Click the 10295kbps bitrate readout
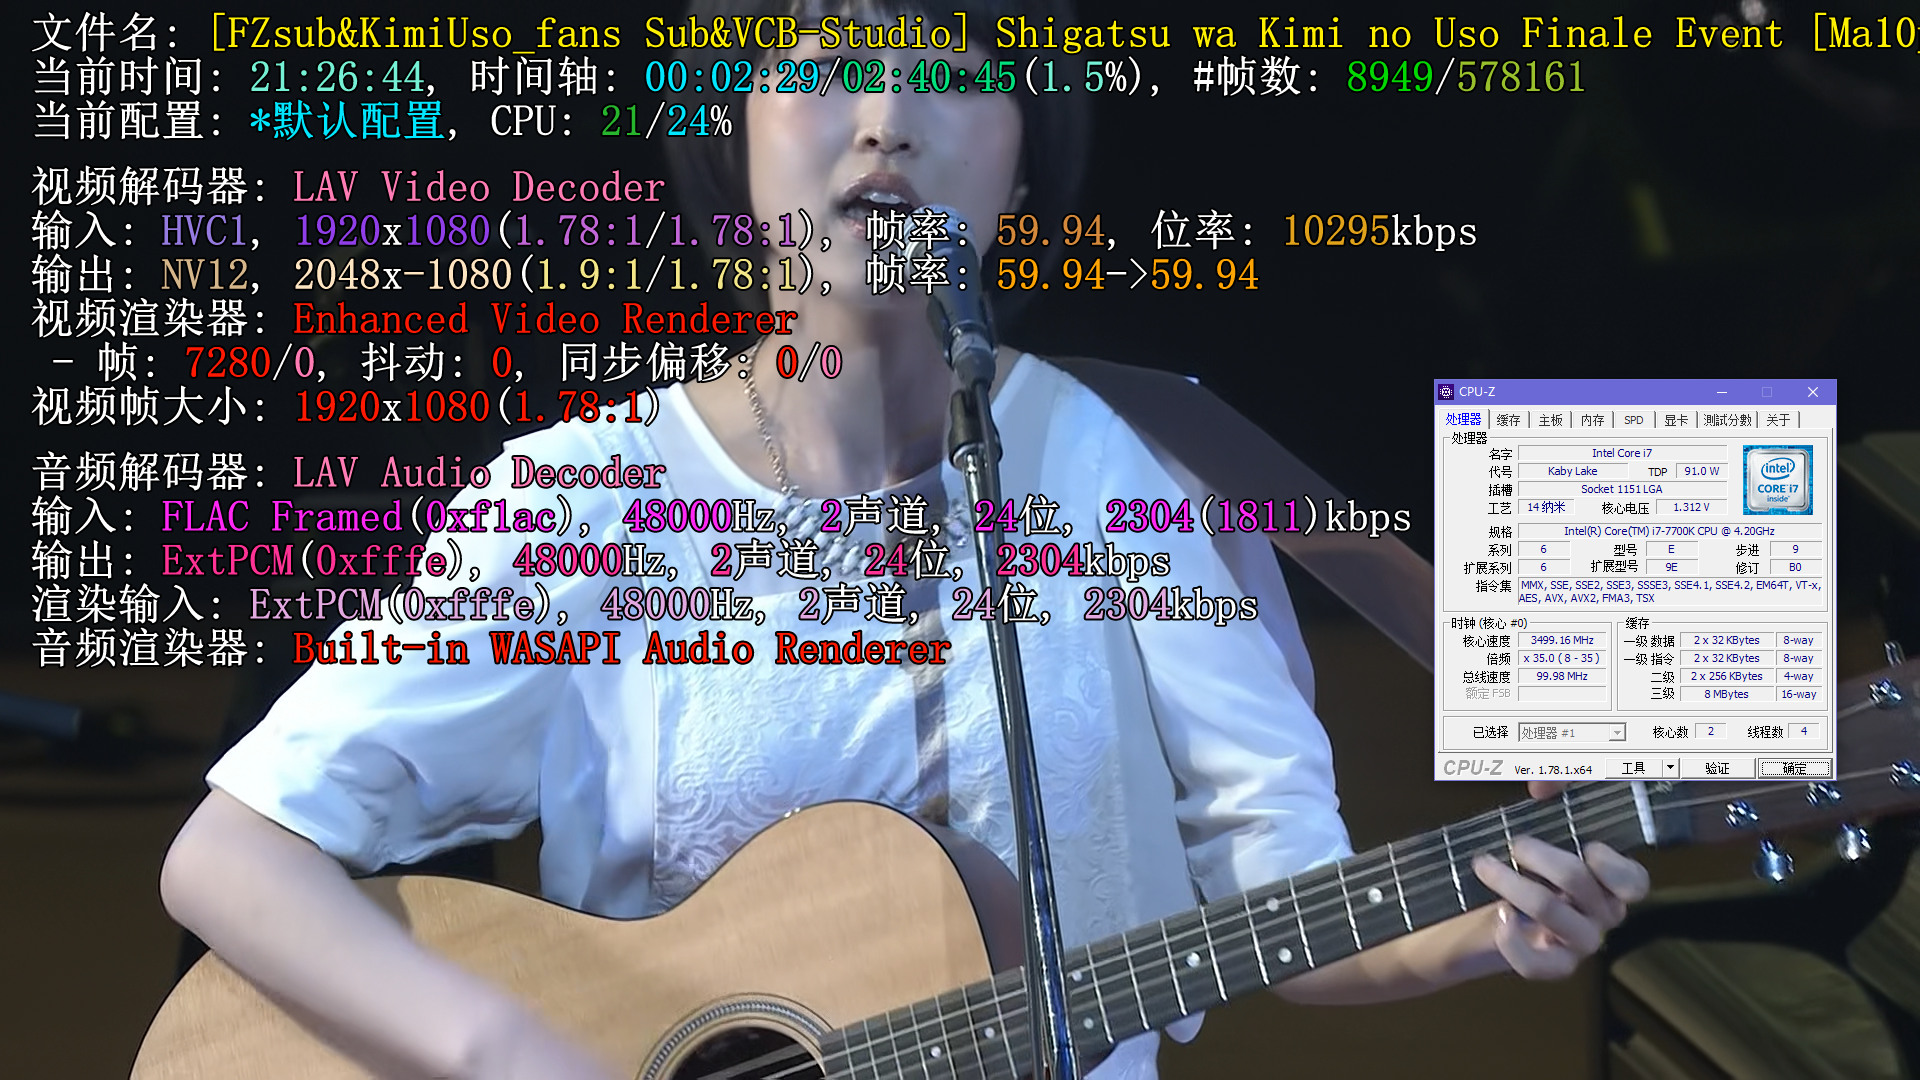The image size is (1920, 1080). tap(1380, 231)
